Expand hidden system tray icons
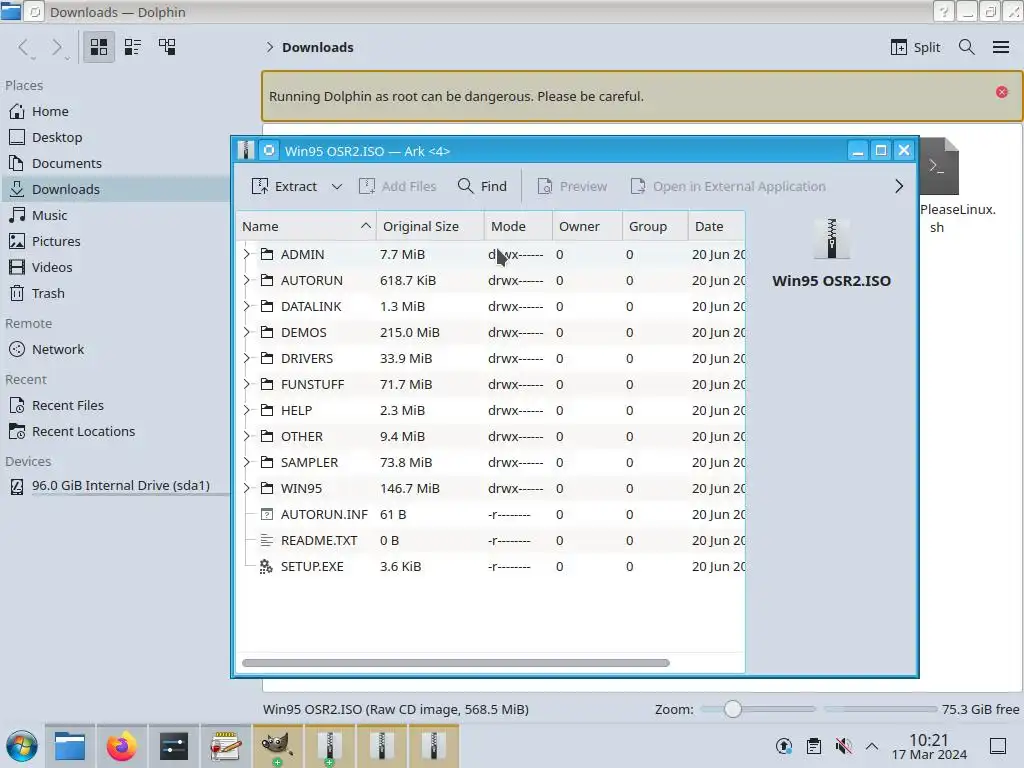 click(x=872, y=746)
